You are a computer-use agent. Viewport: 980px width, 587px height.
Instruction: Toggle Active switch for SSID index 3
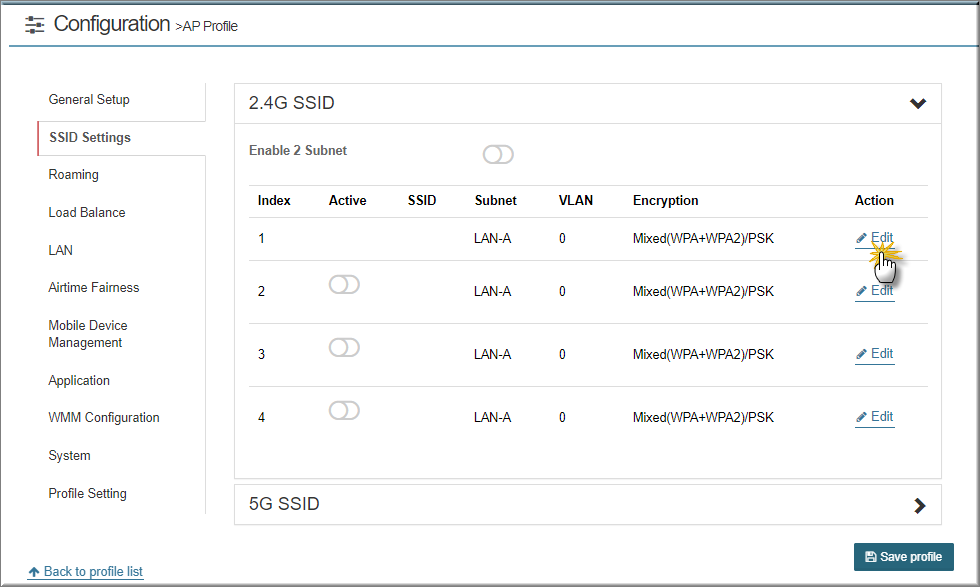344,347
